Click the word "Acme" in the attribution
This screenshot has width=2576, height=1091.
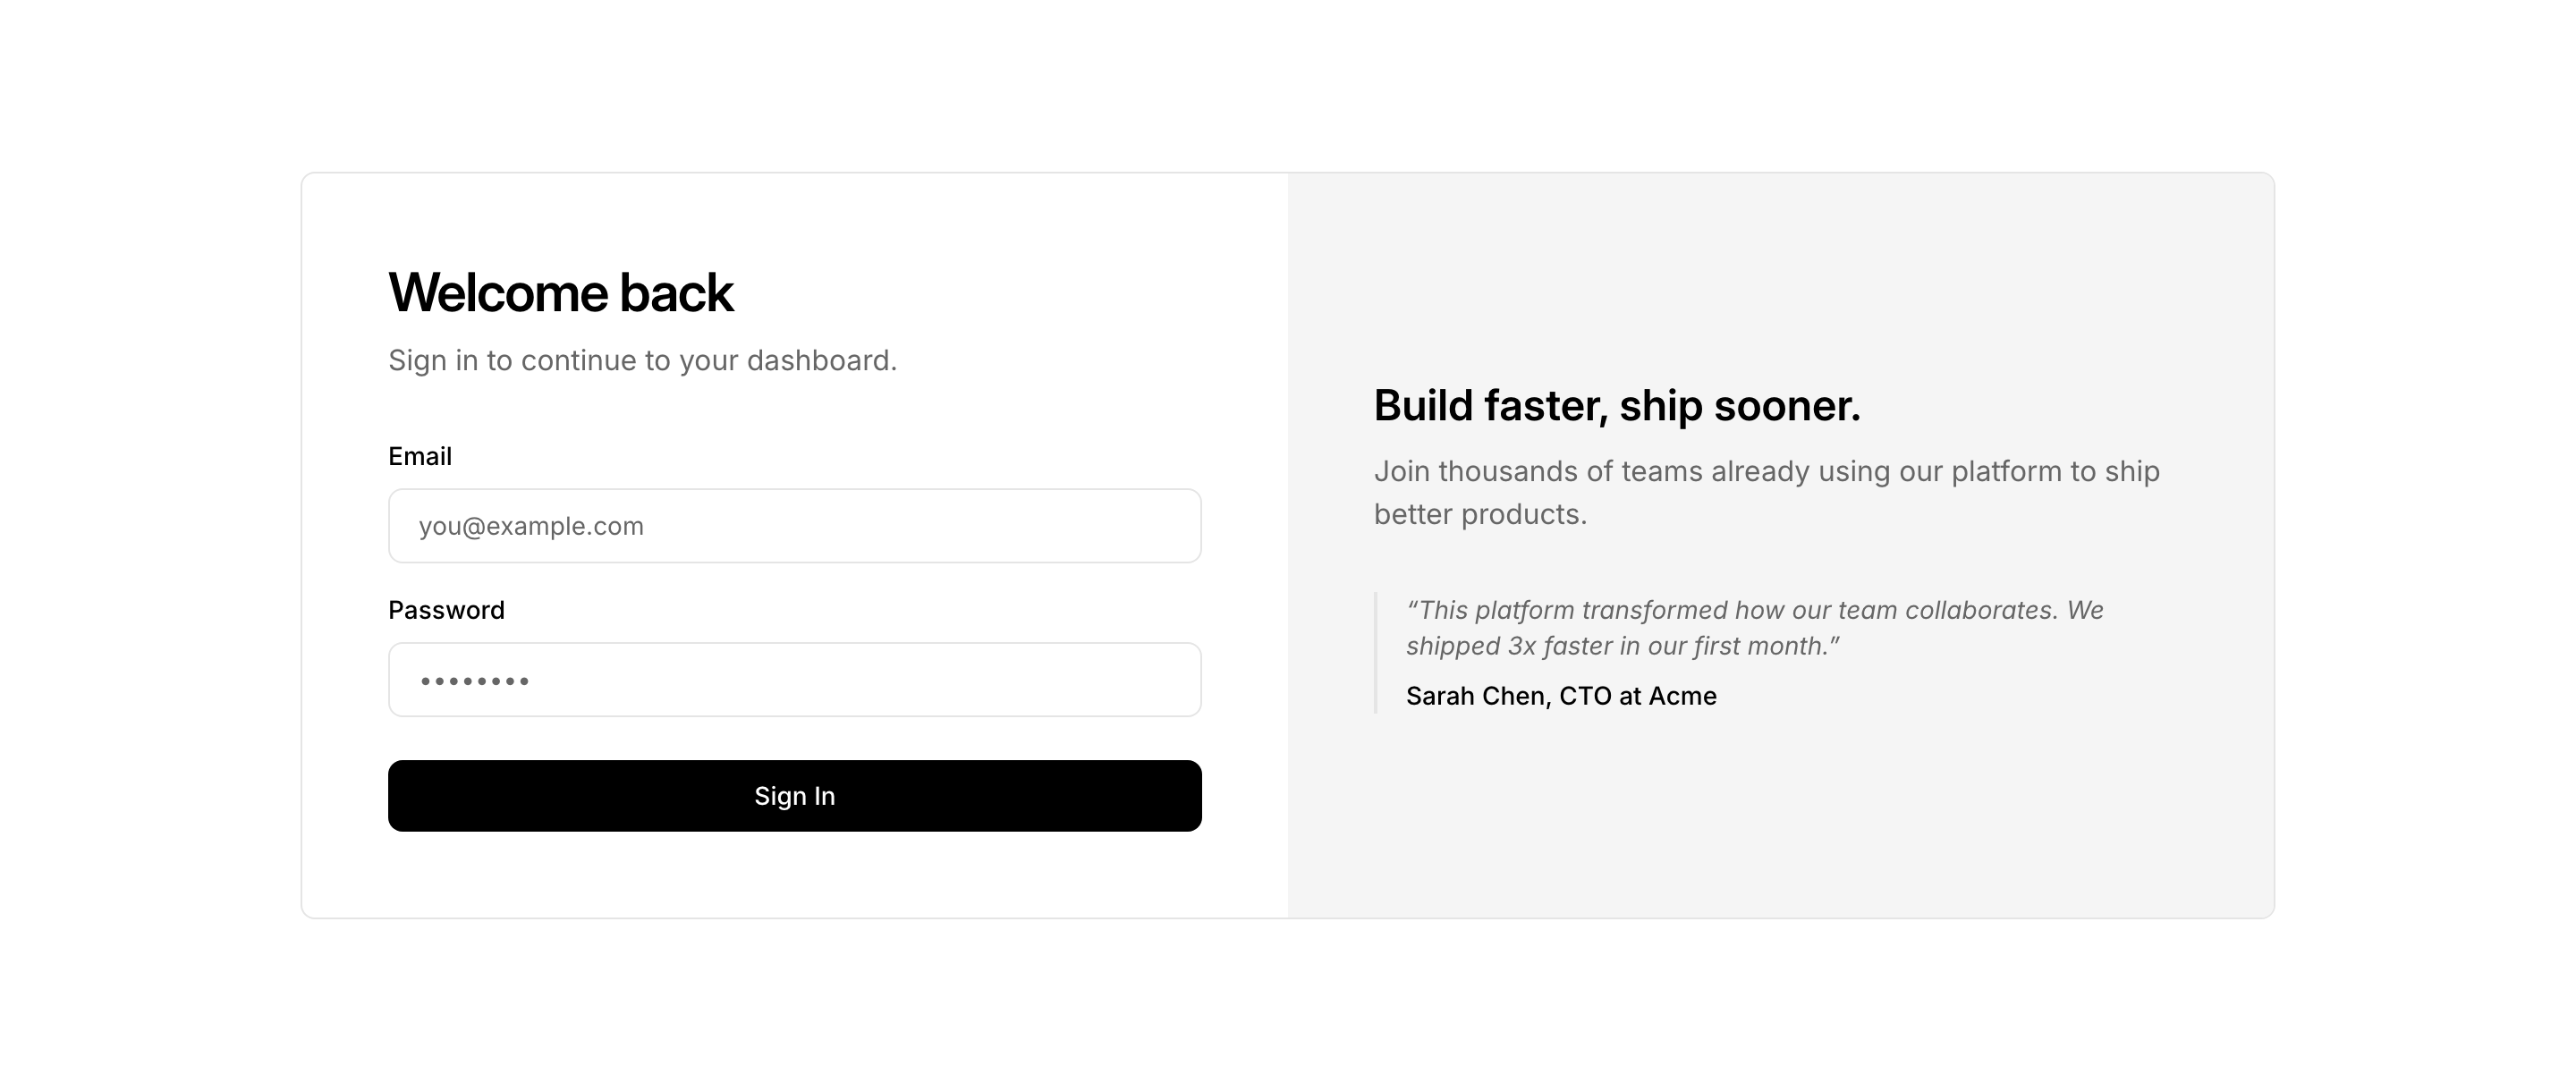(1682, 697)
